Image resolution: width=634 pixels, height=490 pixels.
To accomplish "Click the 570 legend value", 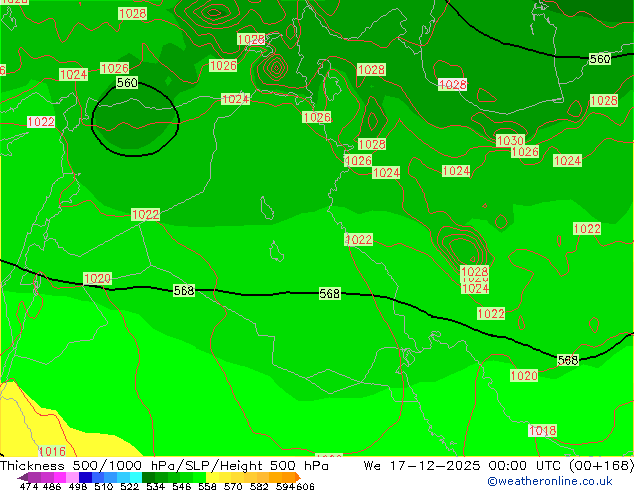I will pyautogui.click(x=233, y=486).
